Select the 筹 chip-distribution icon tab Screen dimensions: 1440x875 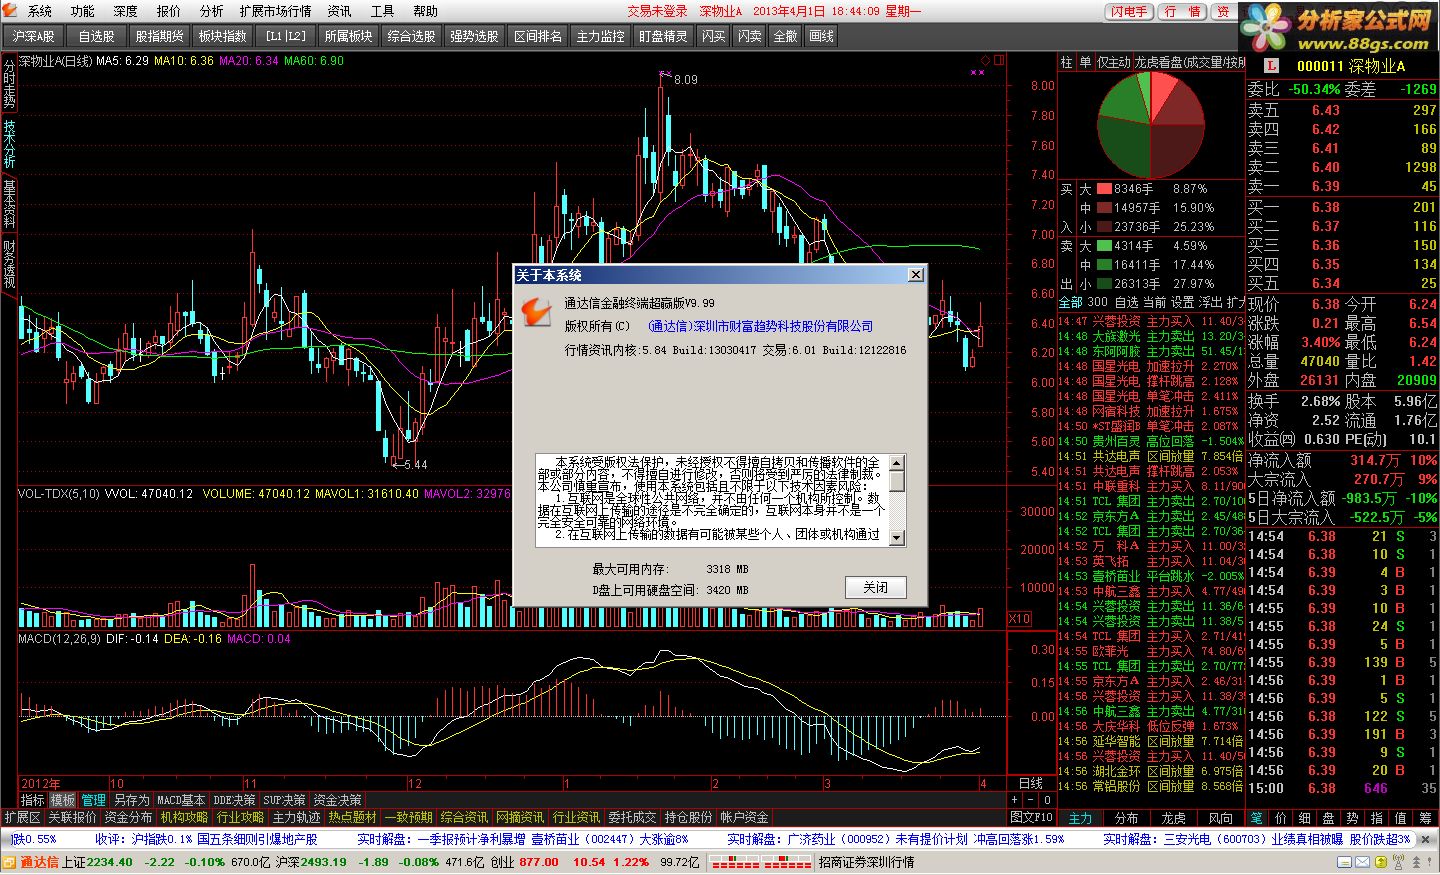point(1425,818)
